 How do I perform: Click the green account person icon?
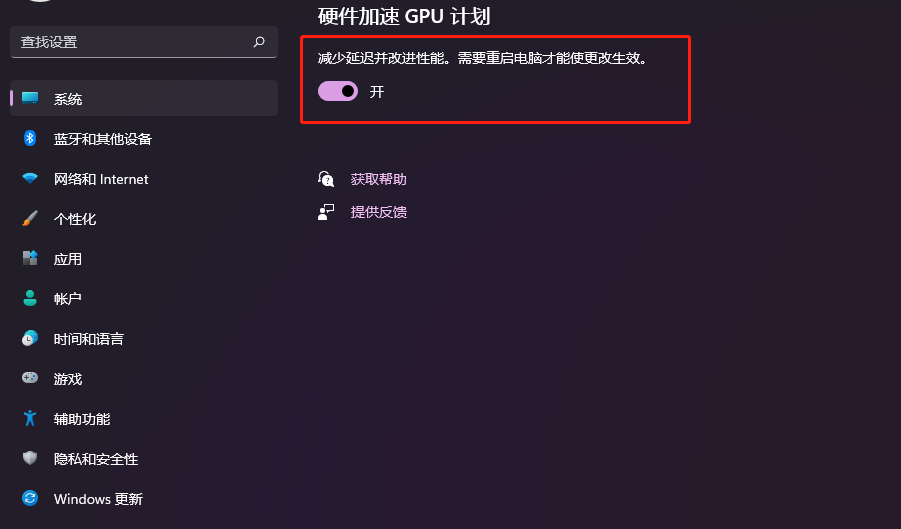point(30,298)
